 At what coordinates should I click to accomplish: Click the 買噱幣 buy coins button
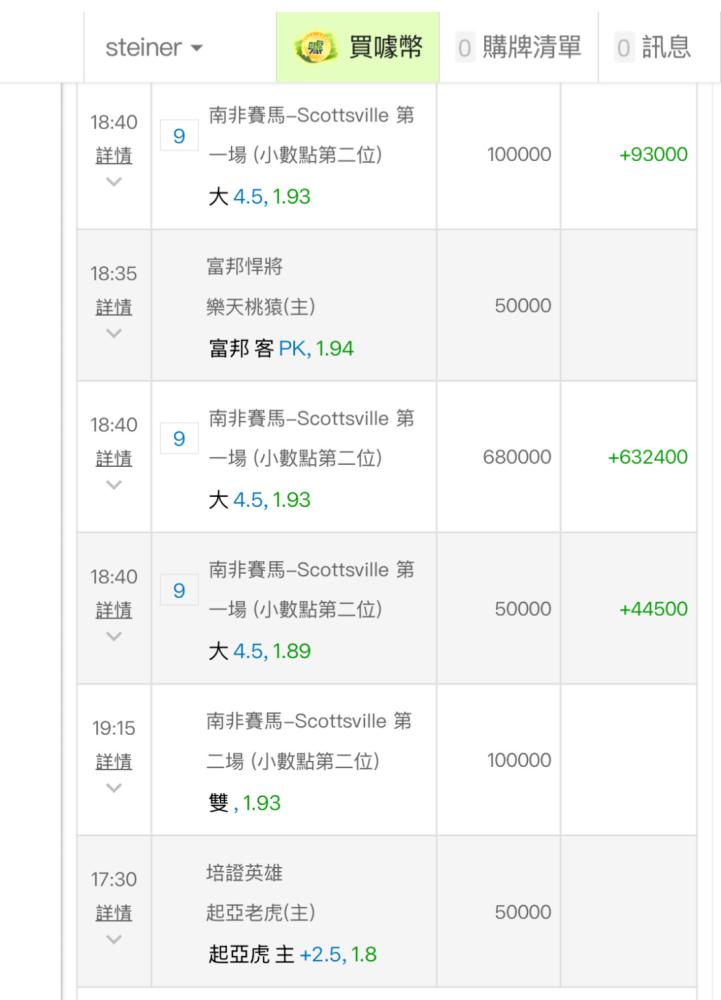point(384,48)
